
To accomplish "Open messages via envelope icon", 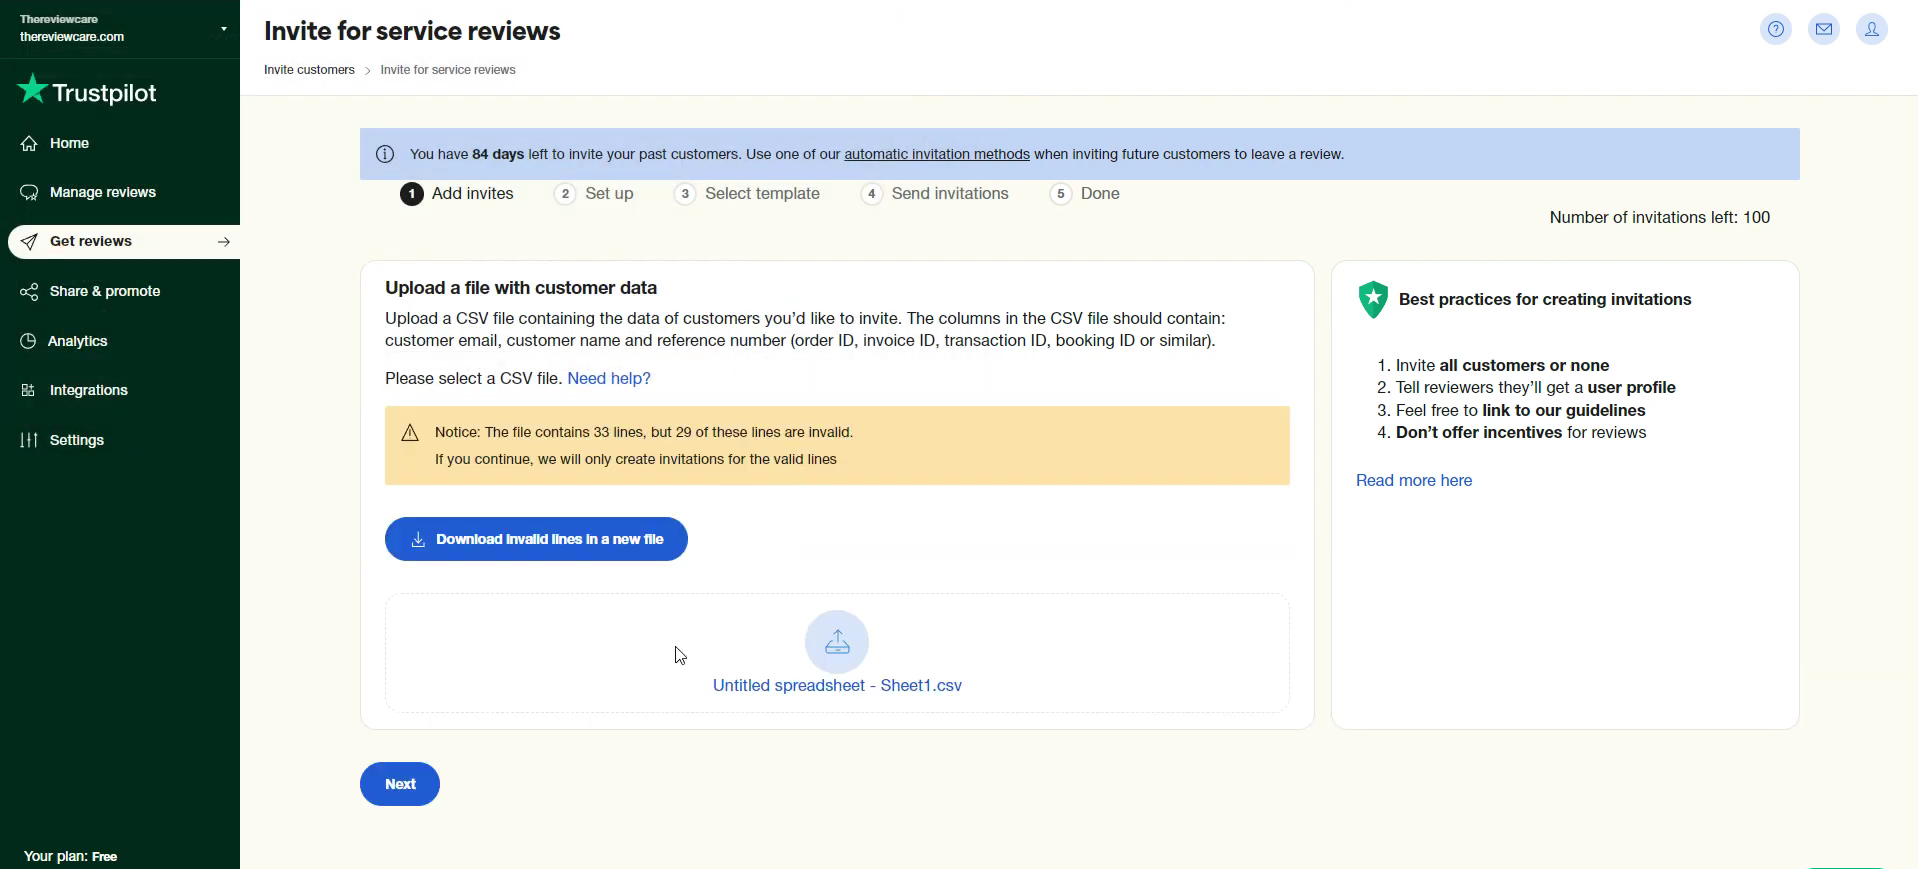I will pos(1824,29).
